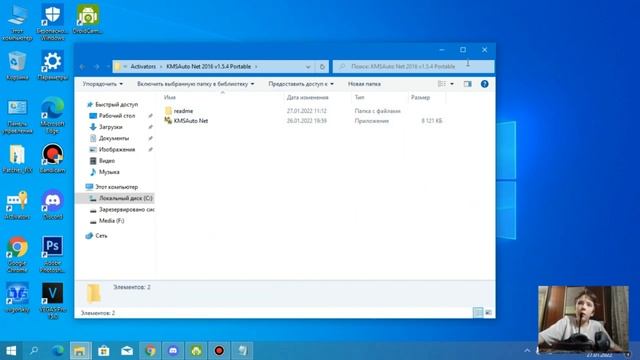Screen dimensions: 640x360
Task: Open Microsoft Store from the taskbar
Action: point(104,351)
